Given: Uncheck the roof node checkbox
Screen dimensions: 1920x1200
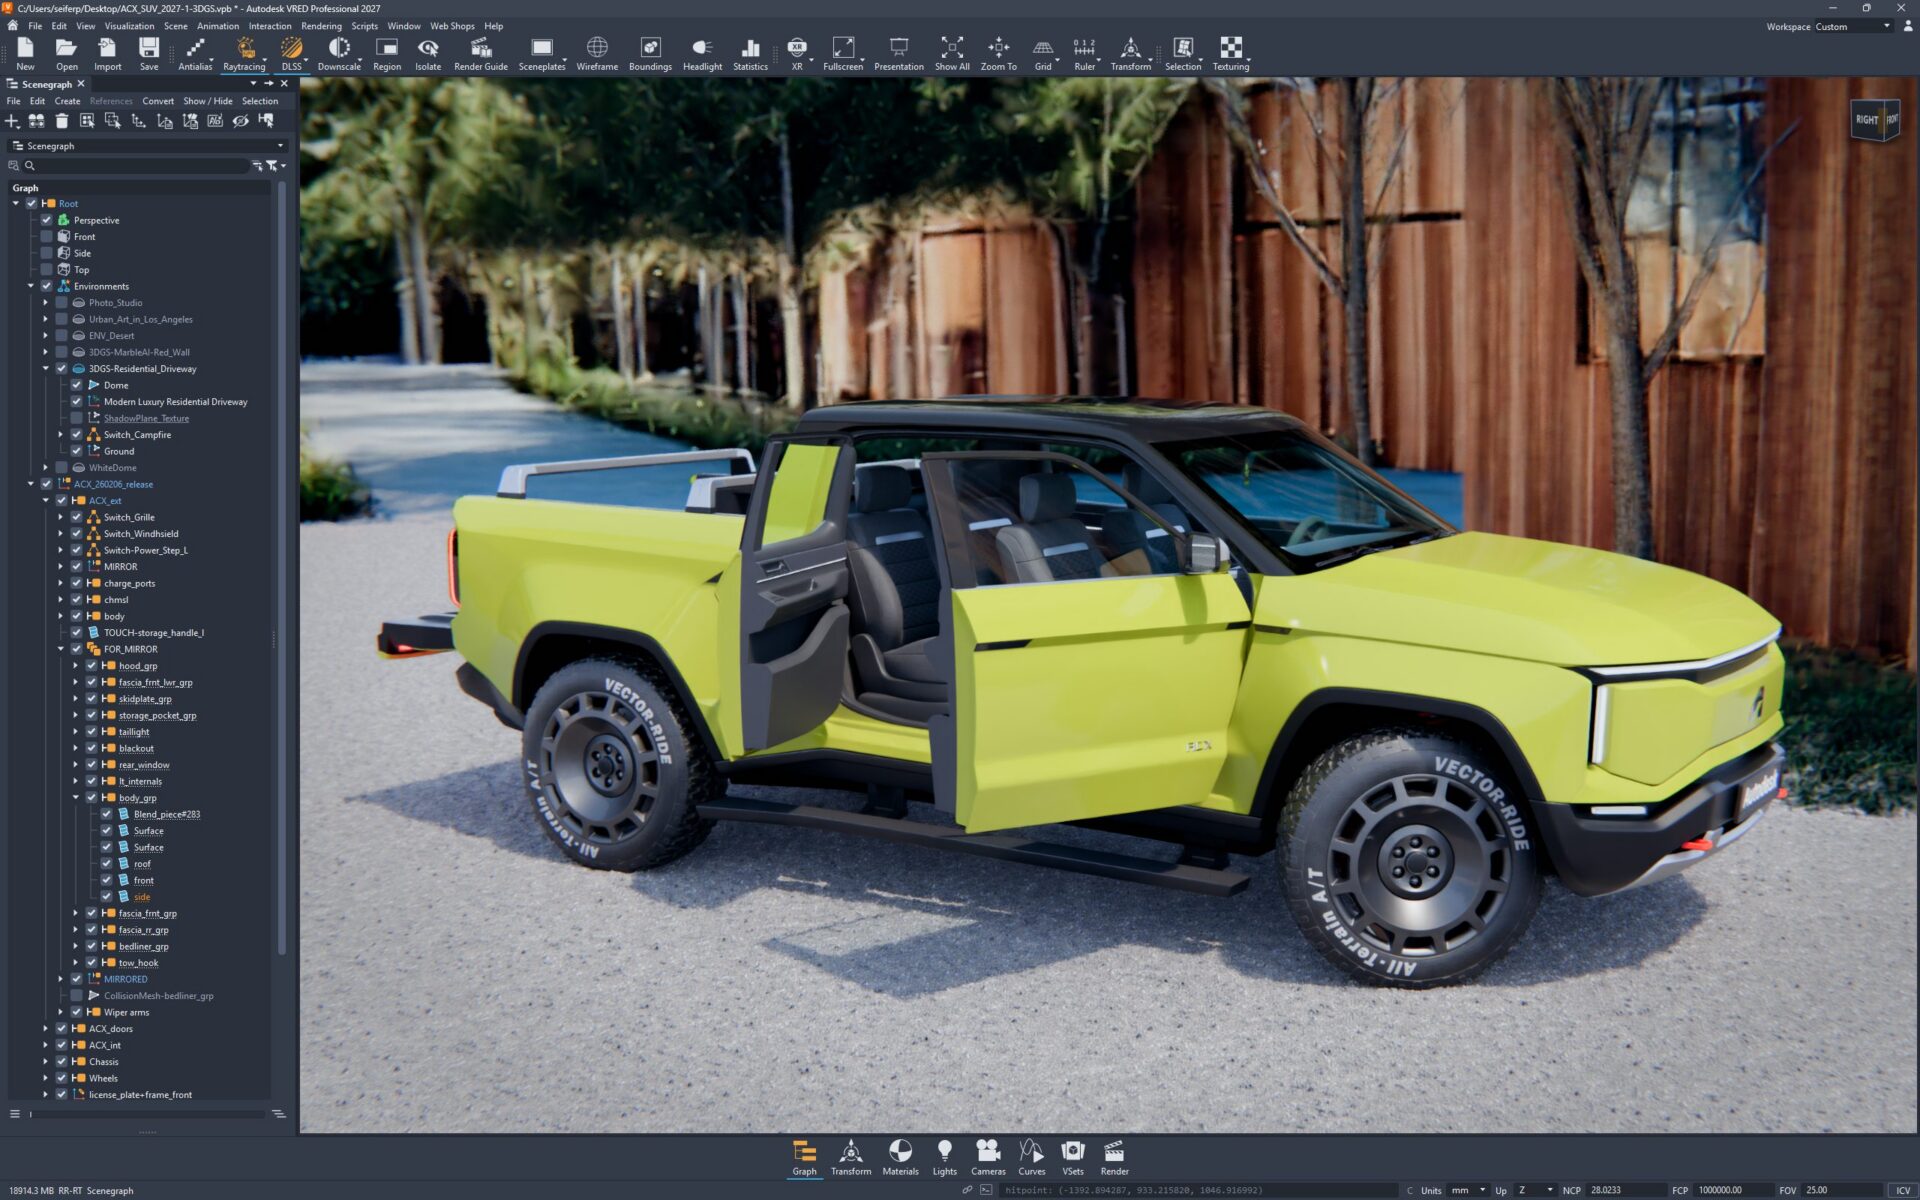Looking at the screenshot, I should (x=107, y=864).
